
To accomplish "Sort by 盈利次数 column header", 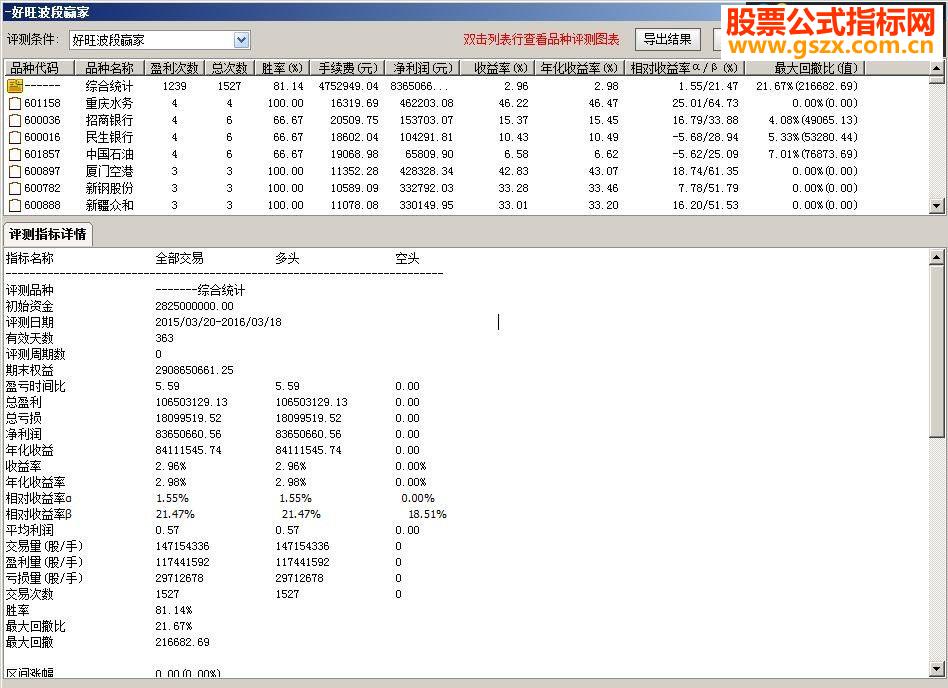I will click(x=175, y=68).
